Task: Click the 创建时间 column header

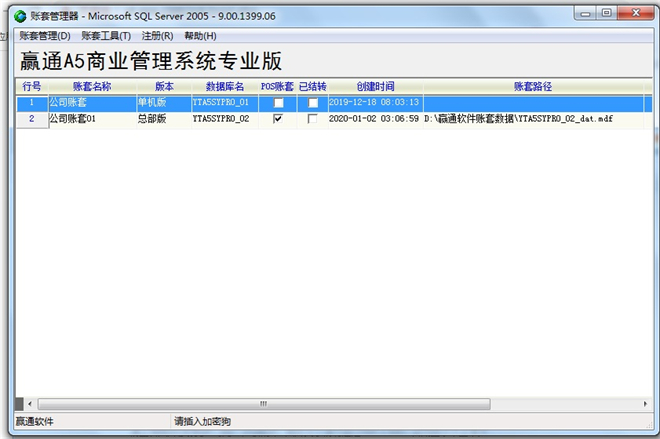Action: coord(375,87)
